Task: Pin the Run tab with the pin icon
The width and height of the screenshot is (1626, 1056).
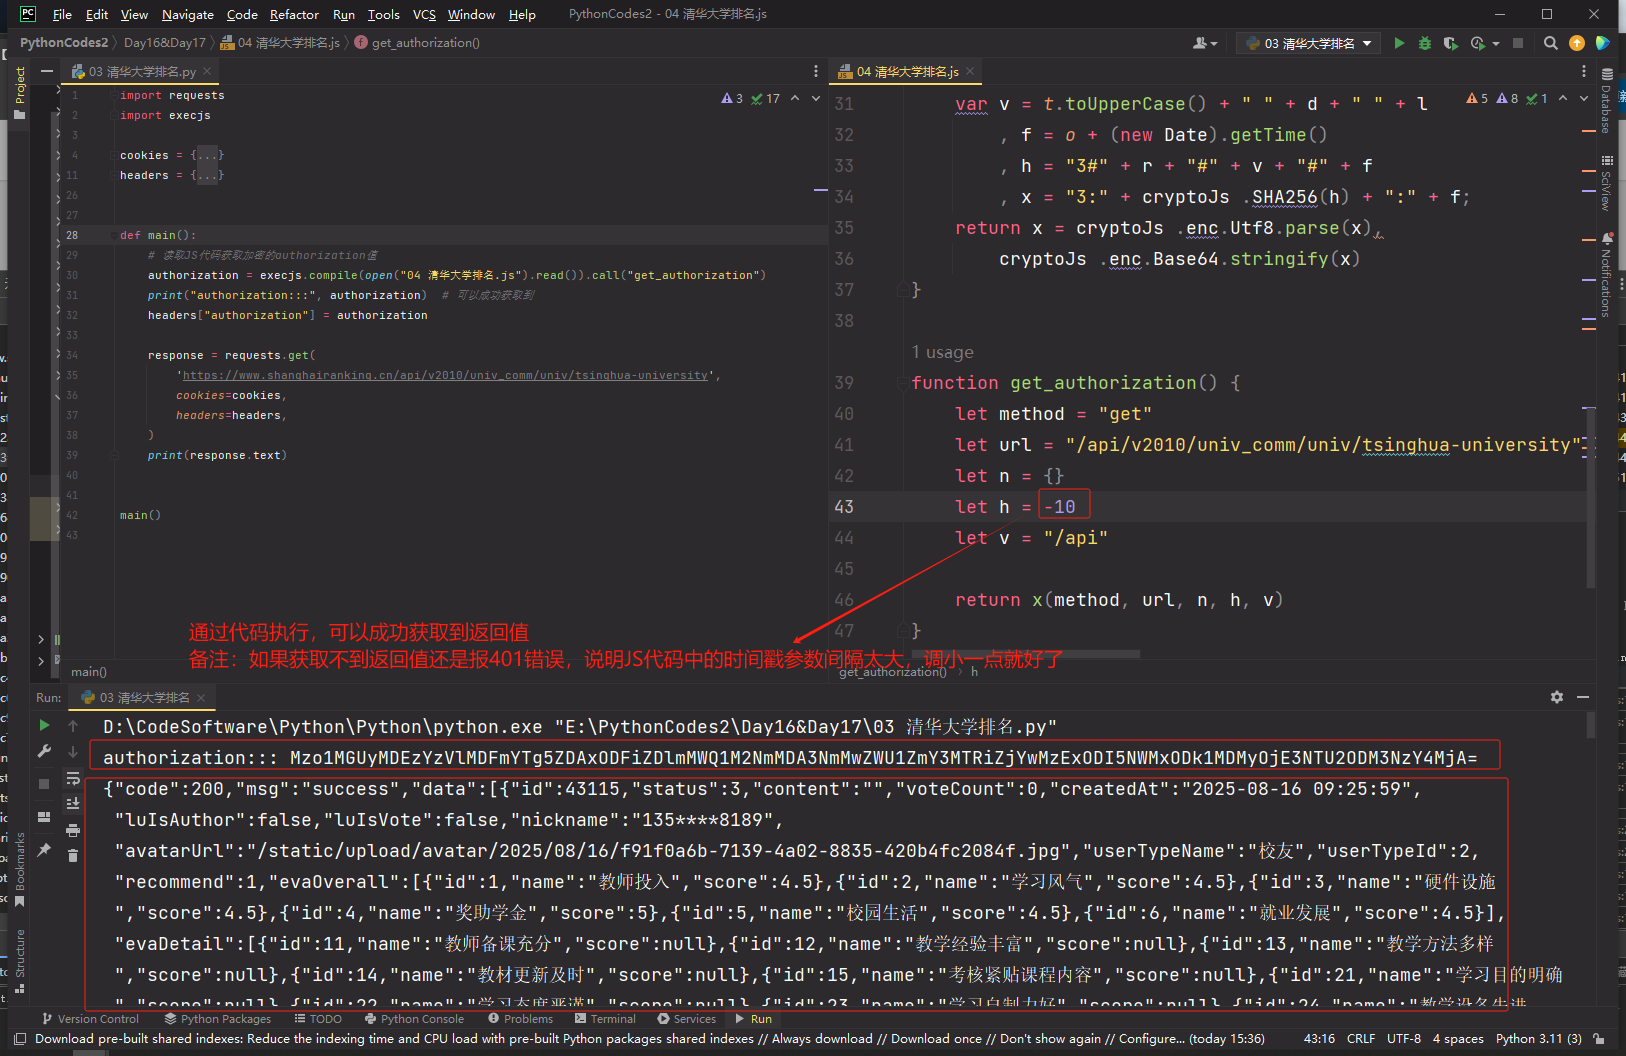Action: (x=44, y=850)
